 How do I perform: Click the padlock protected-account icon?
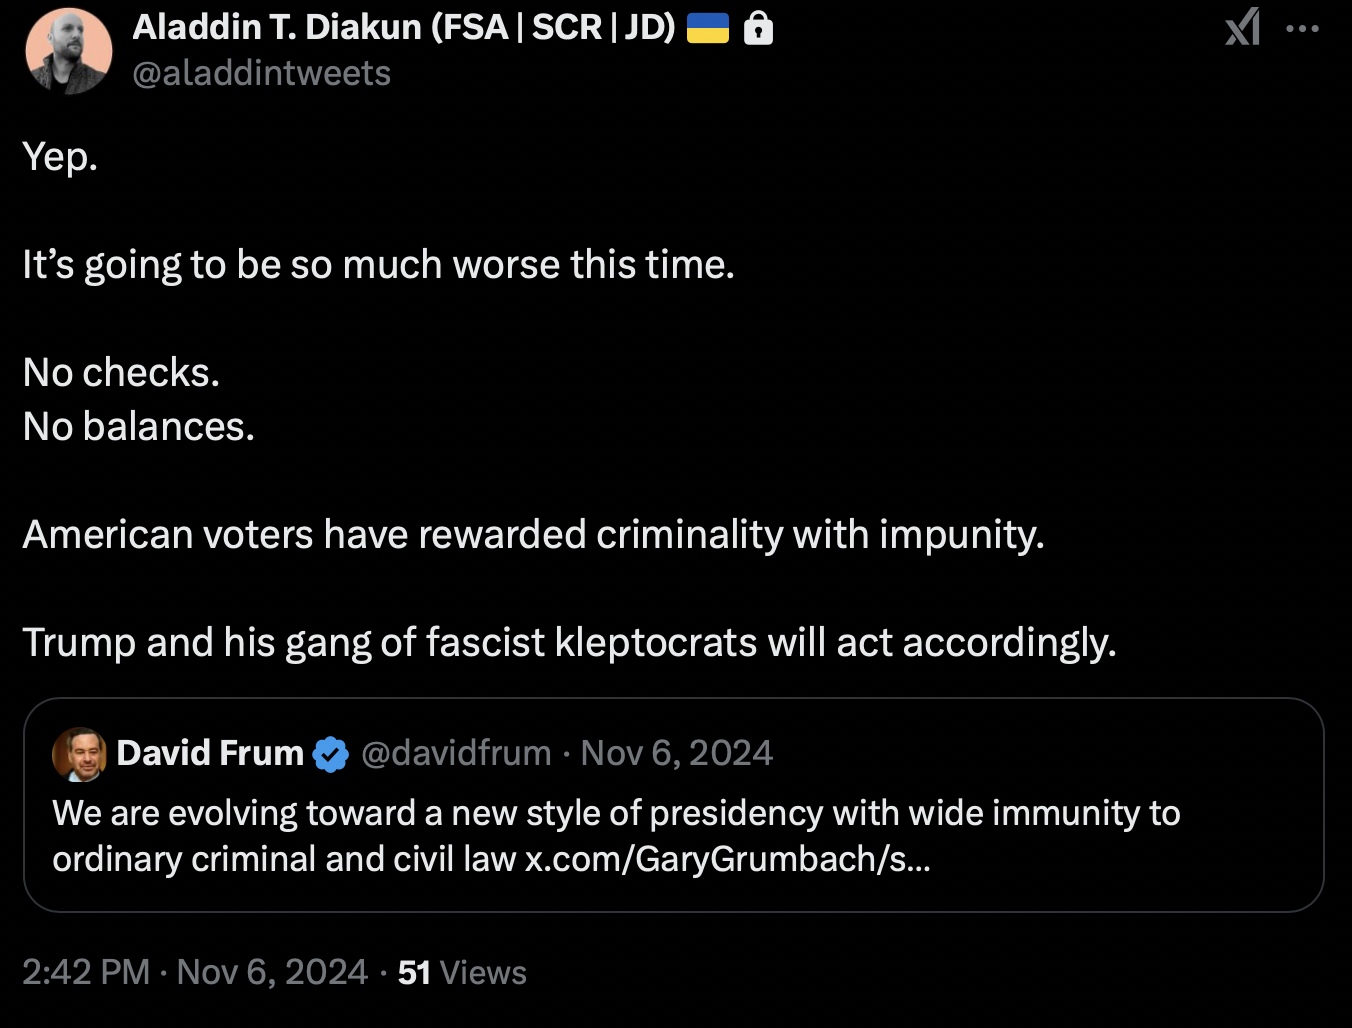[759, 29]
